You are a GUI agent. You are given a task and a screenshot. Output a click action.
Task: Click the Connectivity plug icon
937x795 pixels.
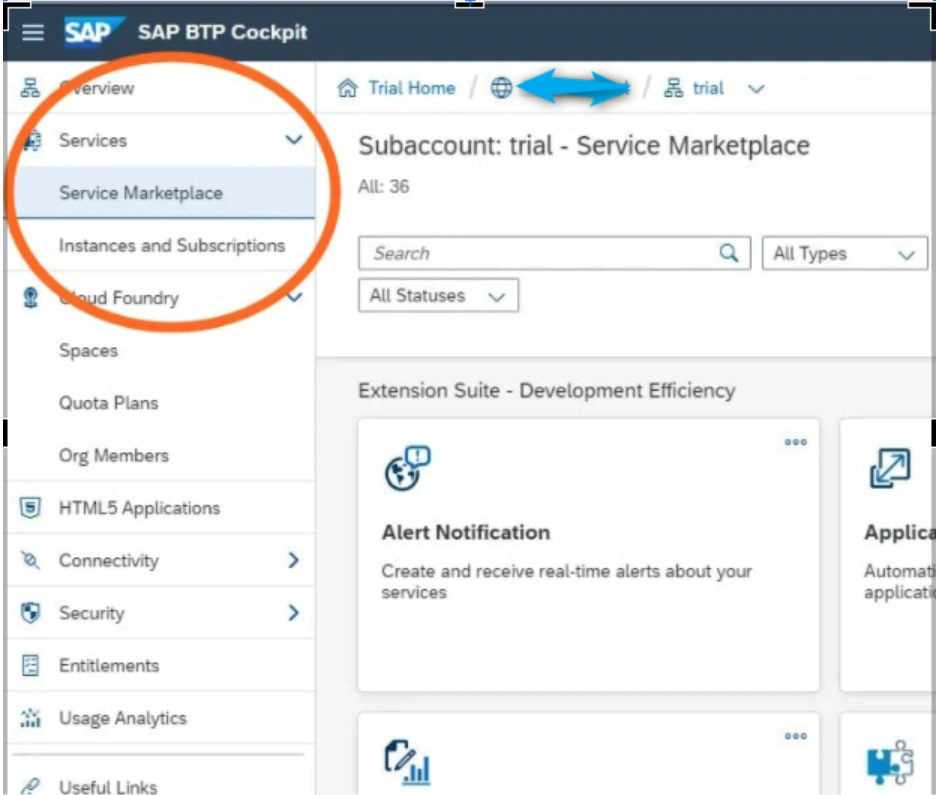(x=30, y=560)
